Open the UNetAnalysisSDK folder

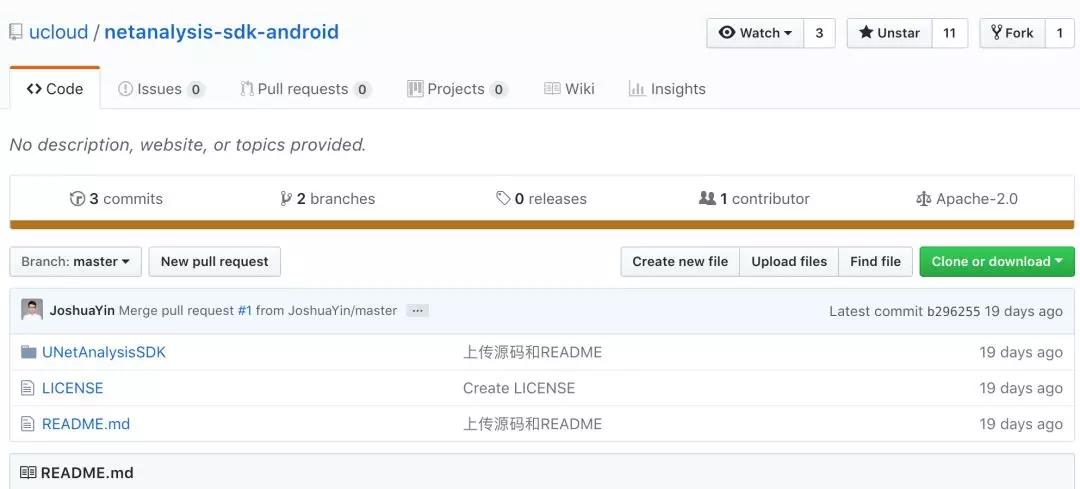104,352
